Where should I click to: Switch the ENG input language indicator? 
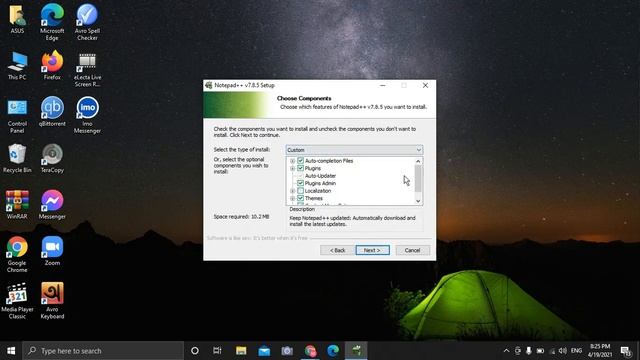(576, 351)
